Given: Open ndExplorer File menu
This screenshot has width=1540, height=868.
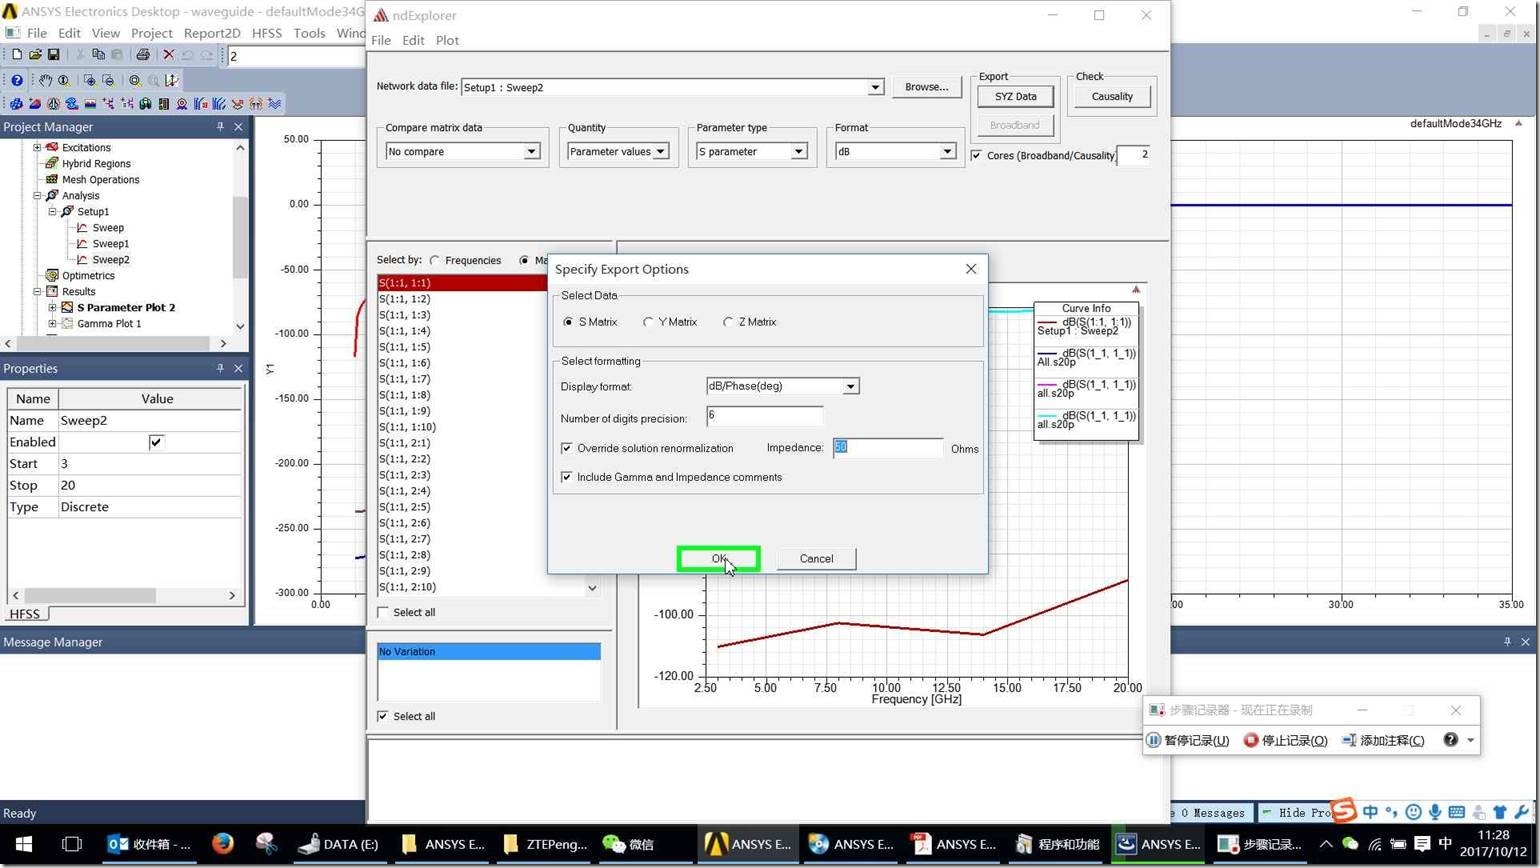Looking at the screenshot, I should coord(381,40).
